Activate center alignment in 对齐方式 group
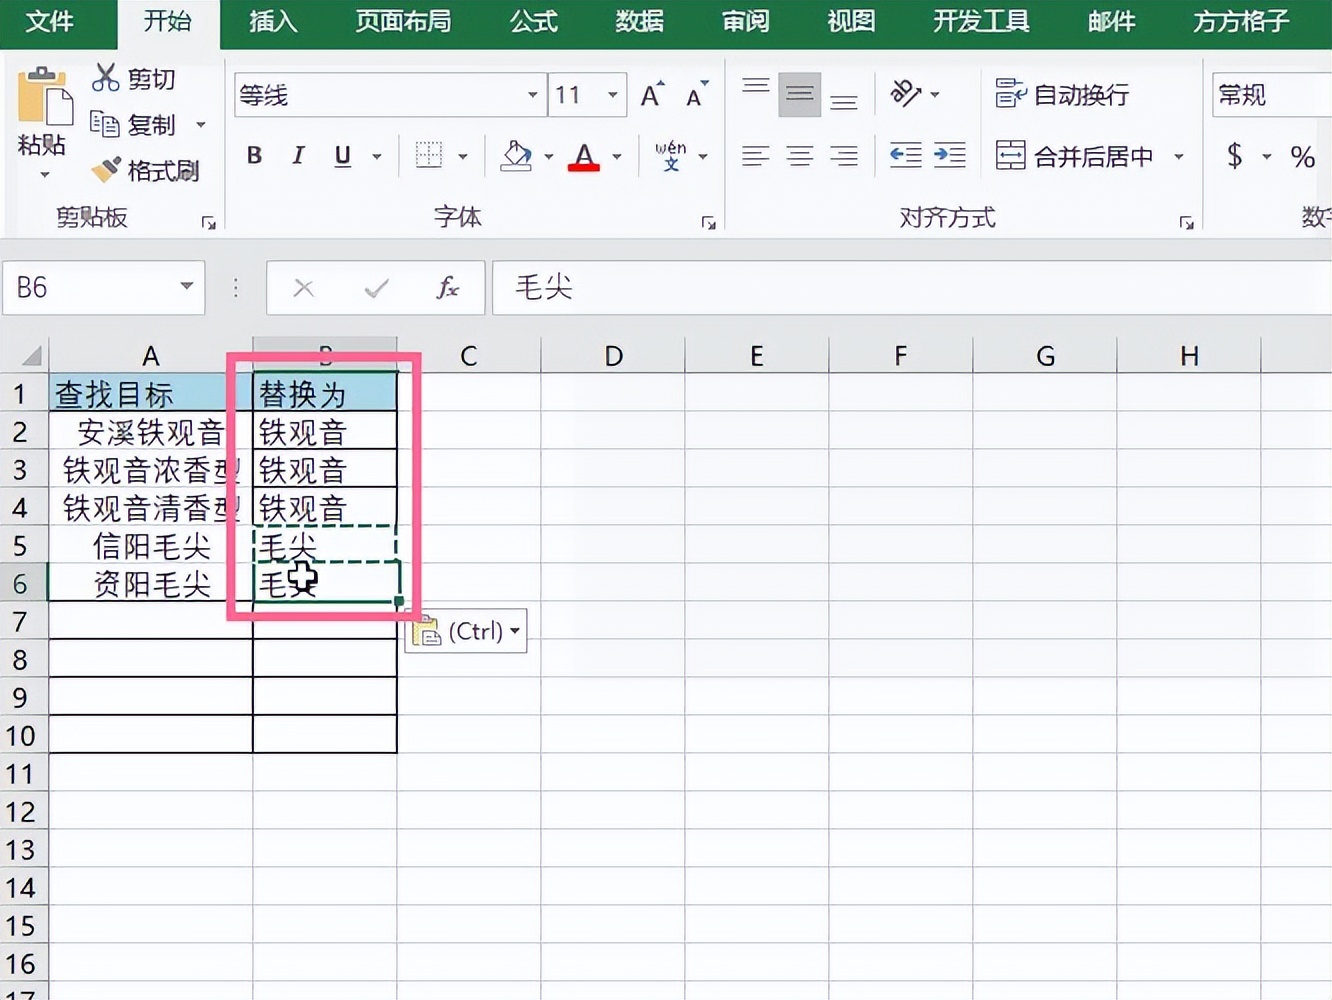The width and height of the screenshot is (1332, 1000). coord(799,155)
